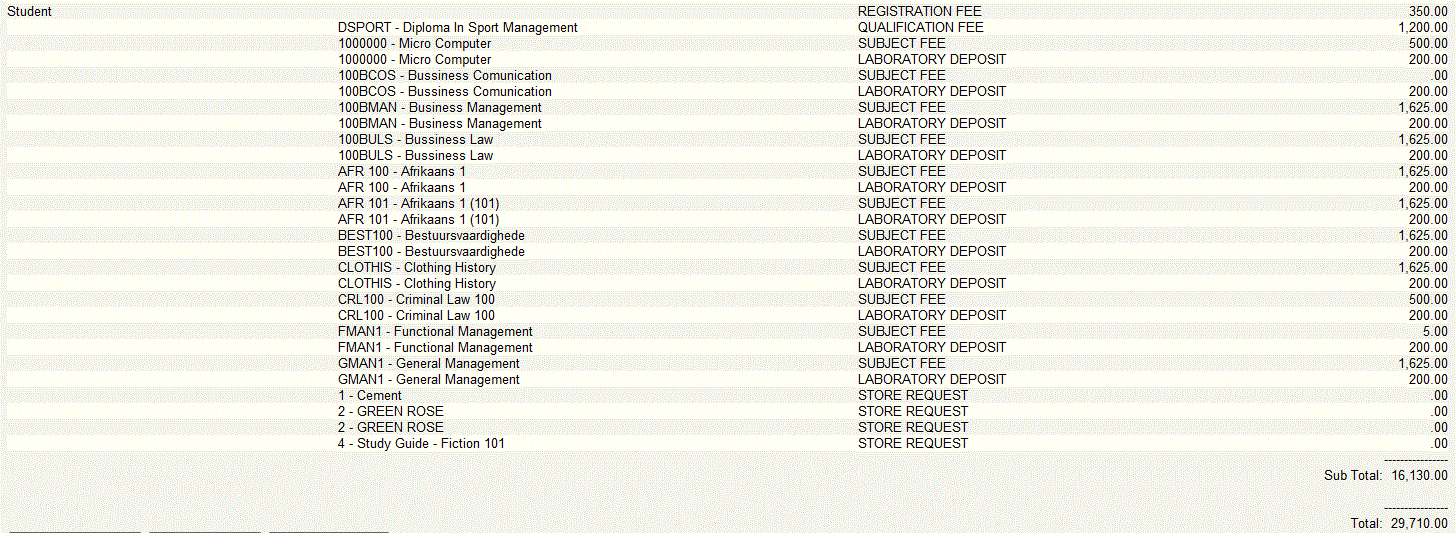1456x533 pixels.
Task: Select the 1 - Cement store item
Action: tap(369, 396)
